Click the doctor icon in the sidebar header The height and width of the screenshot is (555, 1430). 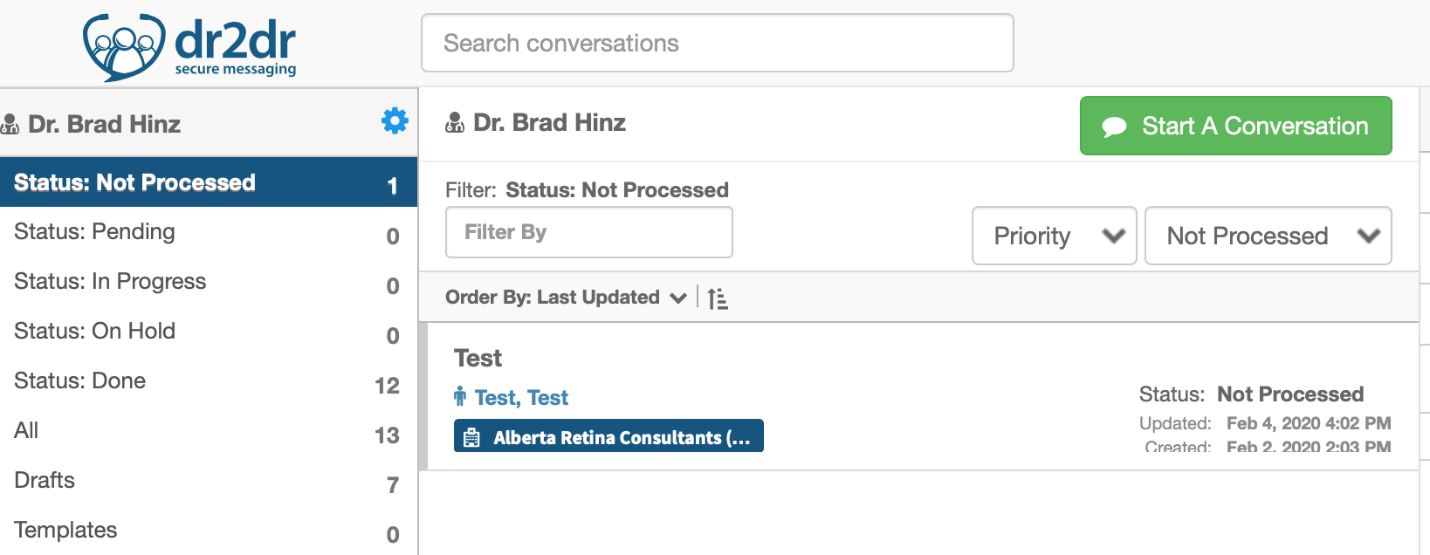(x=10, y=125)
